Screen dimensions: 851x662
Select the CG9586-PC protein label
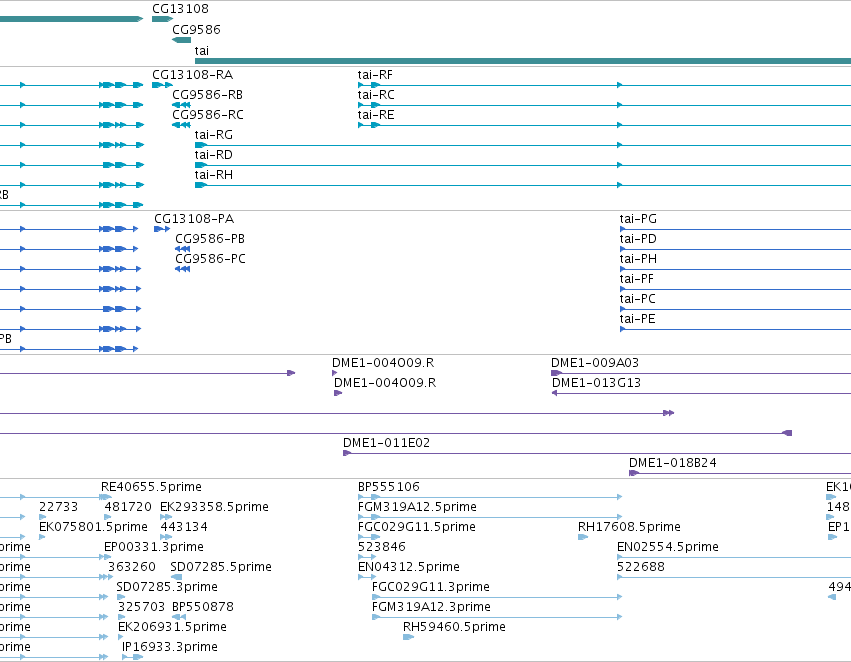pyautogui.click(x=210, y=259)
